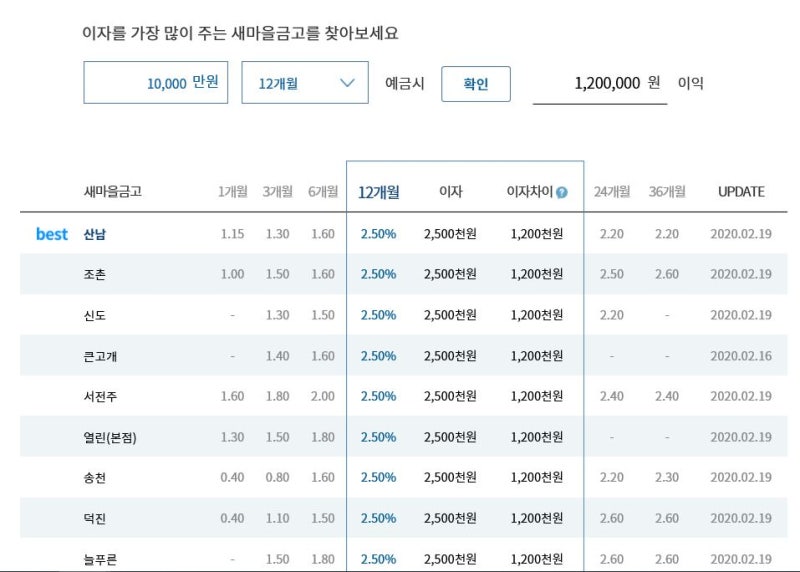
Task: Click 서전주's 6개월 rate 2.00
Action: click(323, 396)
